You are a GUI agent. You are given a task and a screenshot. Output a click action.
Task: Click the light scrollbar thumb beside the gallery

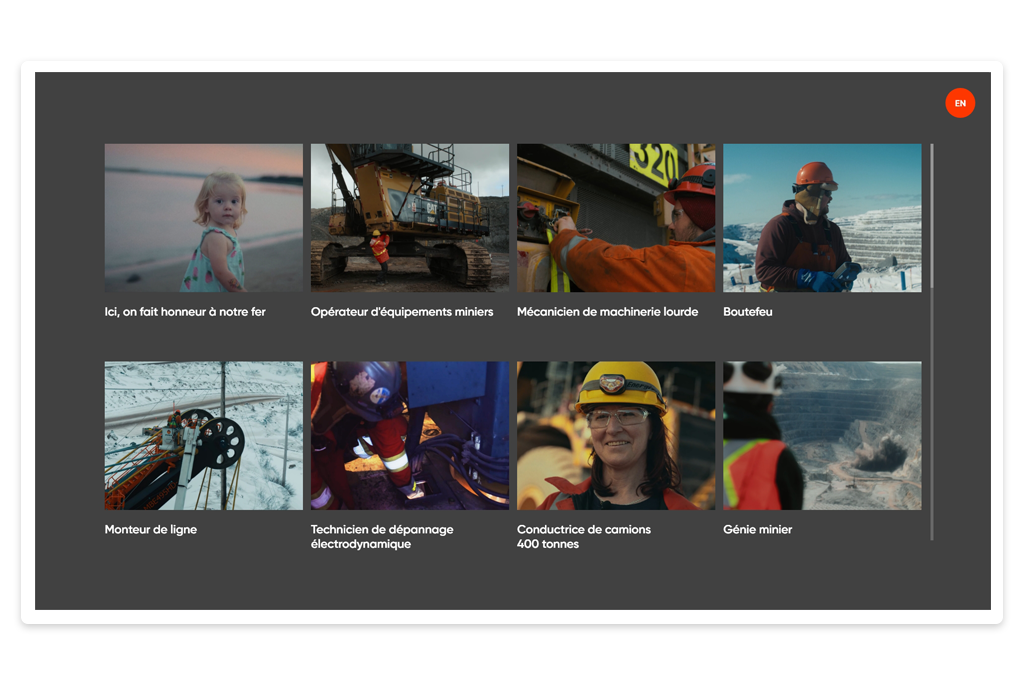click(x=932, y=215)
